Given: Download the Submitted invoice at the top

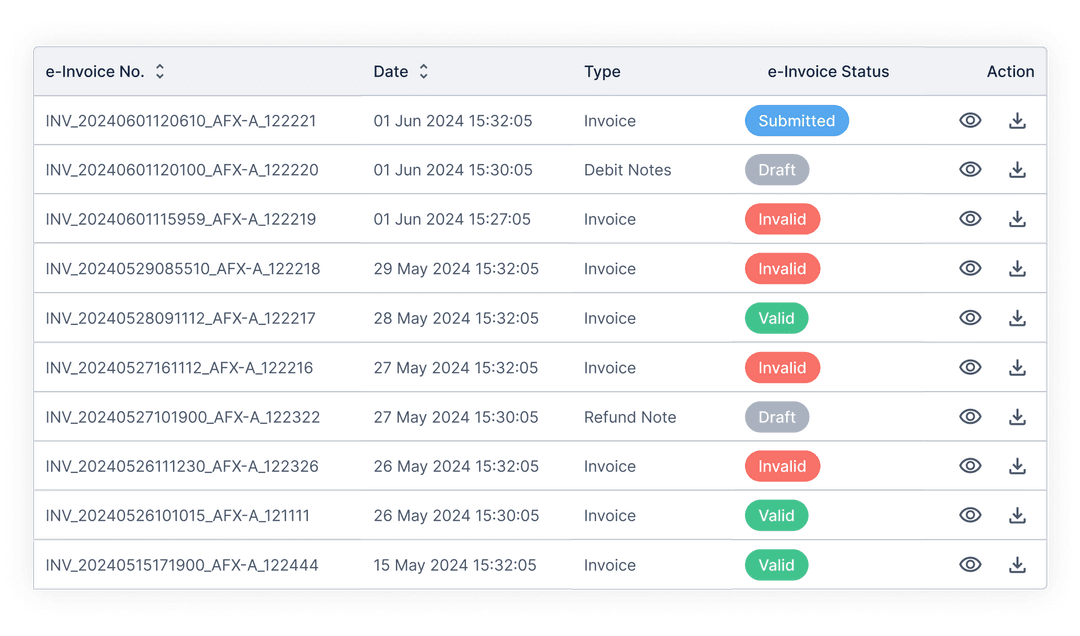Looking at the screenshot, I should 1017,120.
